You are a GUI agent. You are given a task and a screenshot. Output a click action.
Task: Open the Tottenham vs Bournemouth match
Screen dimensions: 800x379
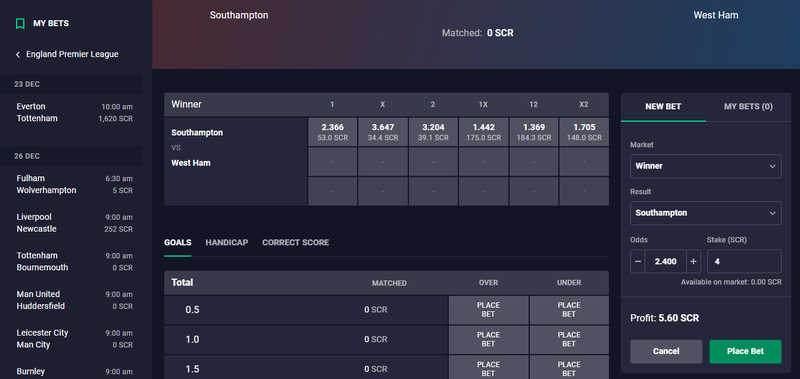[x=74, y=262]
